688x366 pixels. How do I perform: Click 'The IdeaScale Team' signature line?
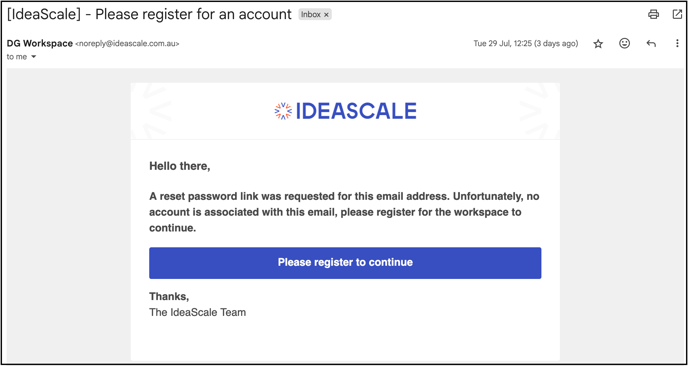click(x=197, y=313)
